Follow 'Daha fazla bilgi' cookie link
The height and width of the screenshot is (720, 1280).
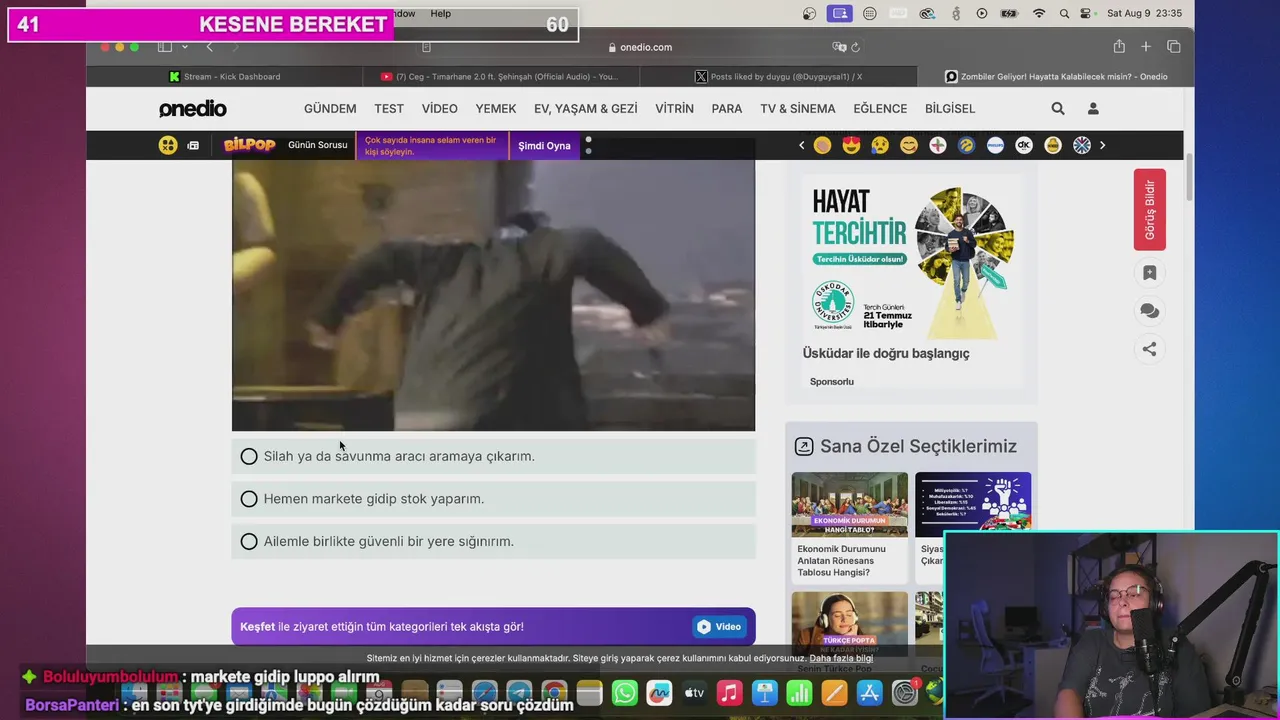[x=841, y=658]
